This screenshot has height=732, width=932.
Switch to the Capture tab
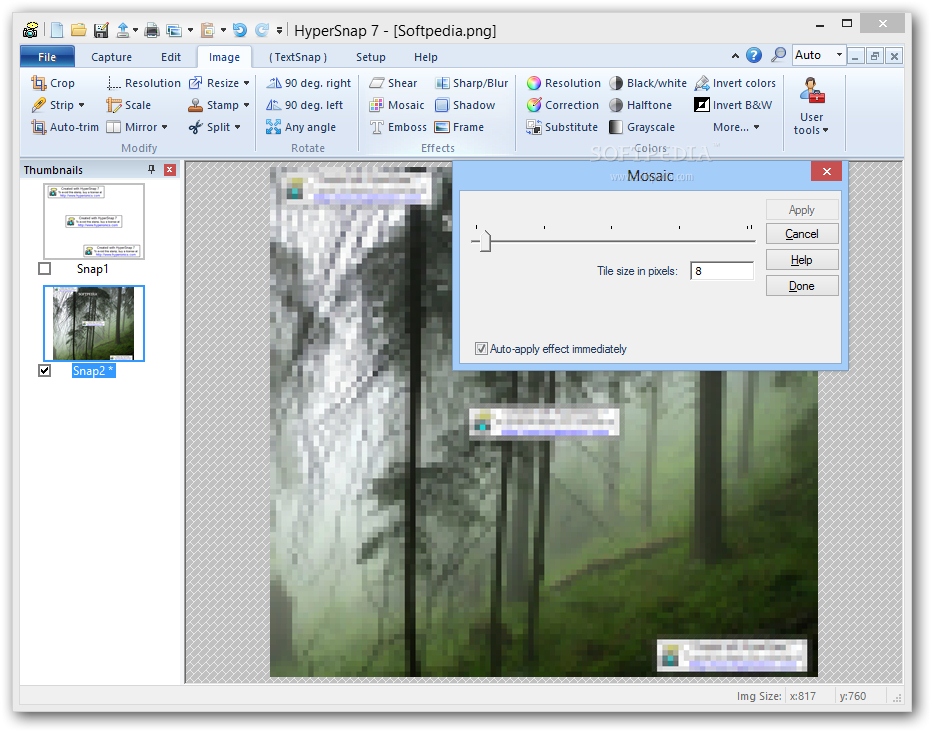111,57
